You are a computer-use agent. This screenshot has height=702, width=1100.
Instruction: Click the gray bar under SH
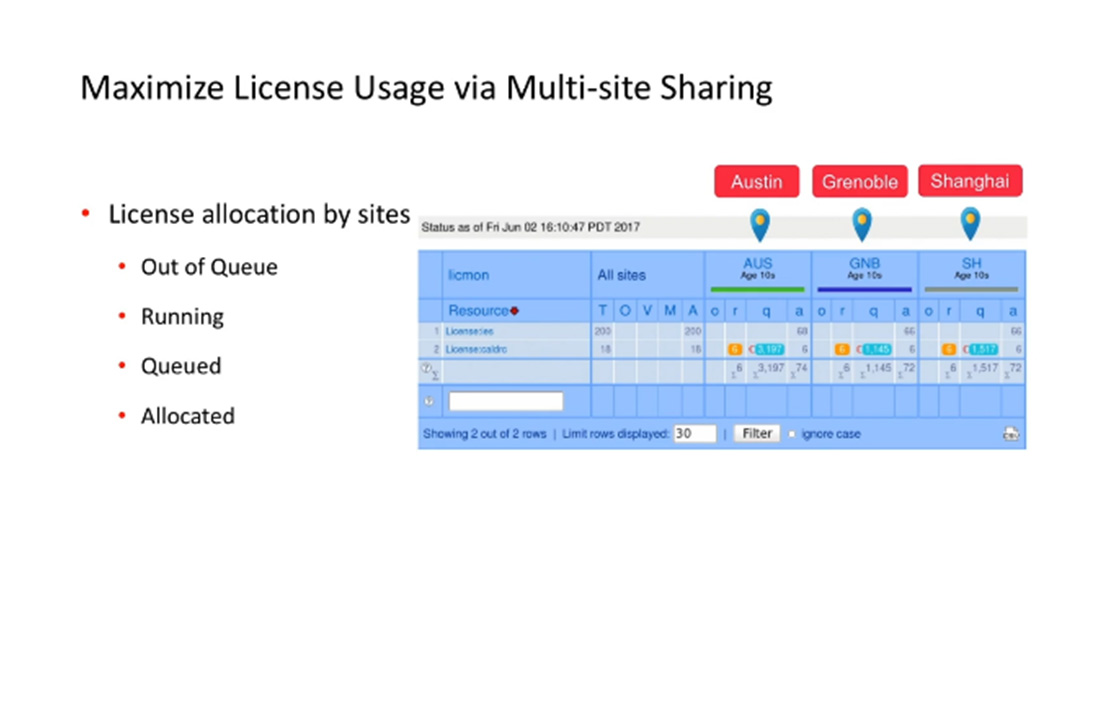[x=971, y=289]
